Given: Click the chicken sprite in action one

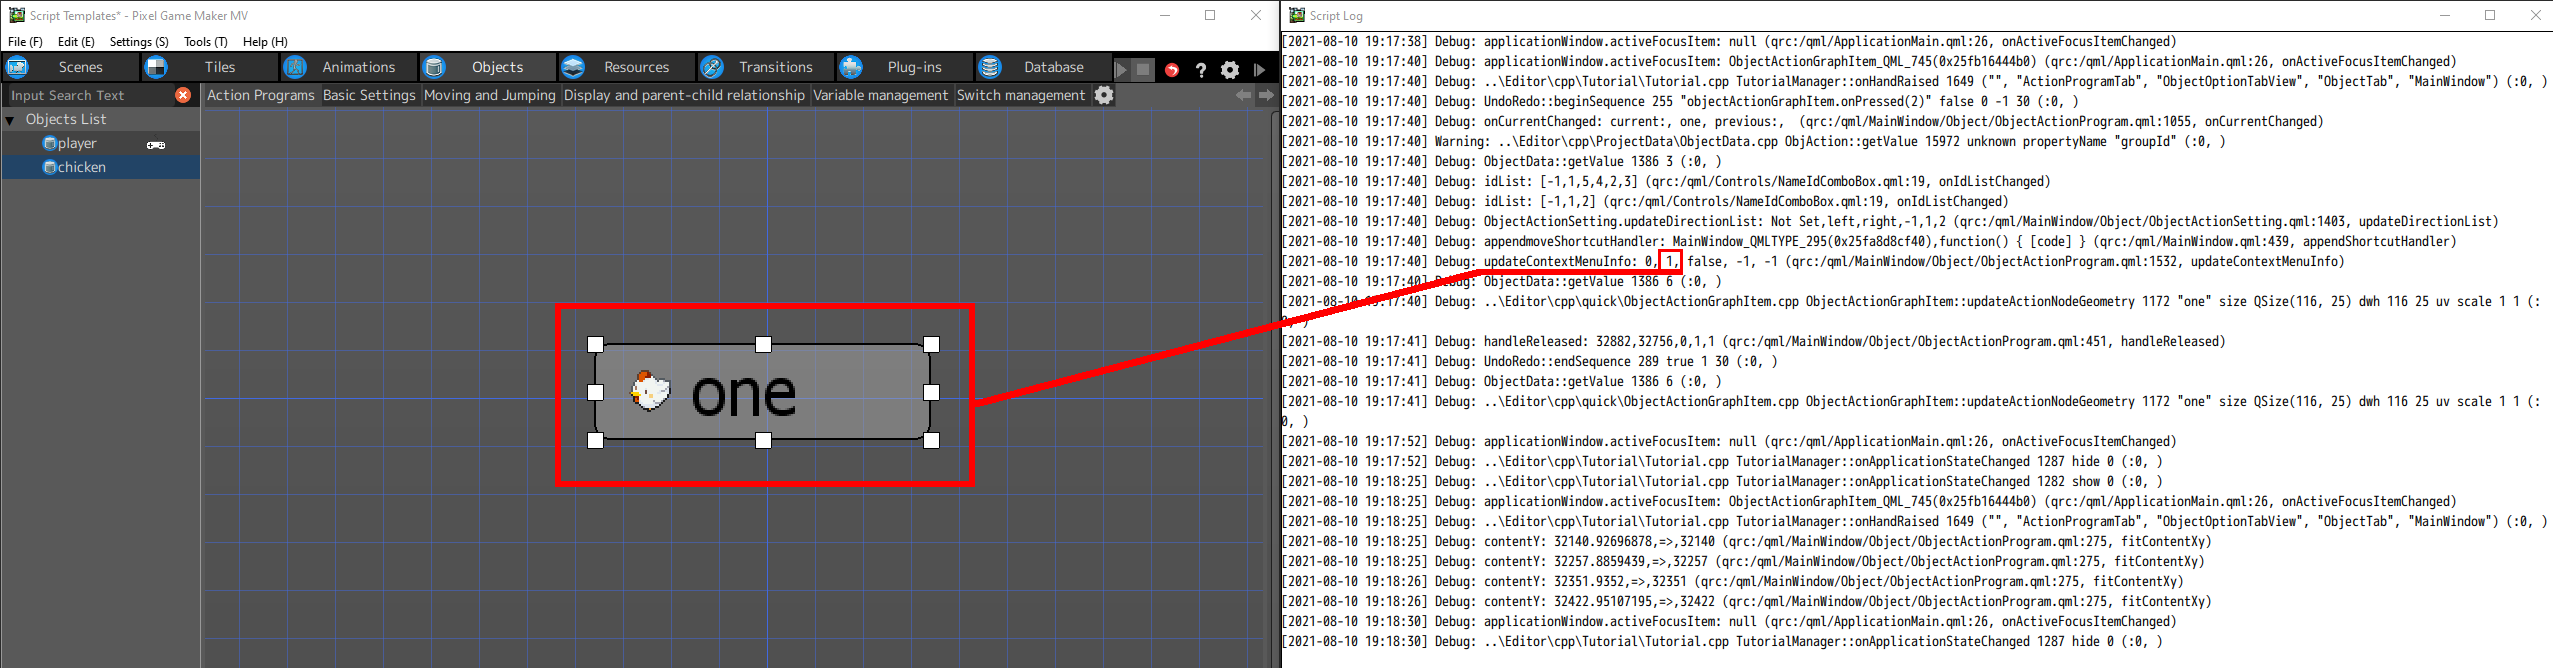Looking at the screenshot, I should pos(650,391).
